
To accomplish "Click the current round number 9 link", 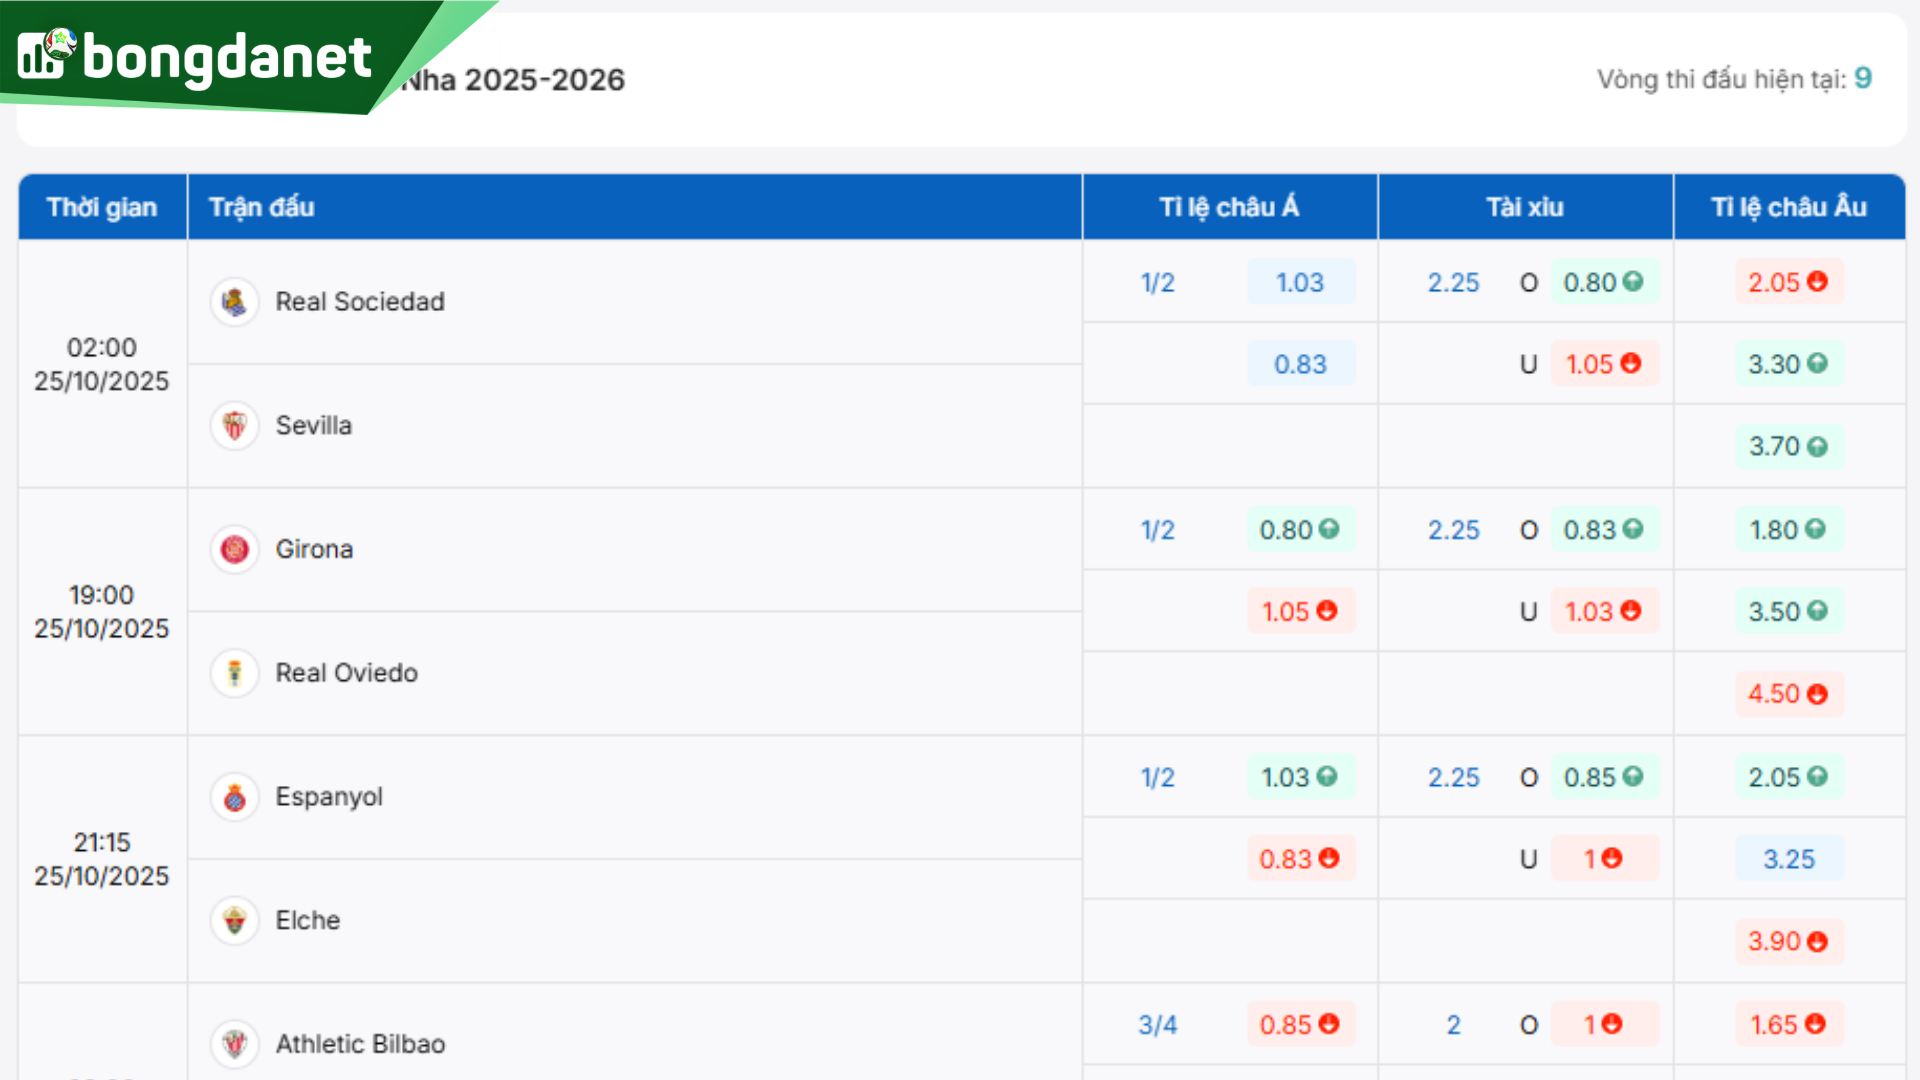I will point(1863,76).
